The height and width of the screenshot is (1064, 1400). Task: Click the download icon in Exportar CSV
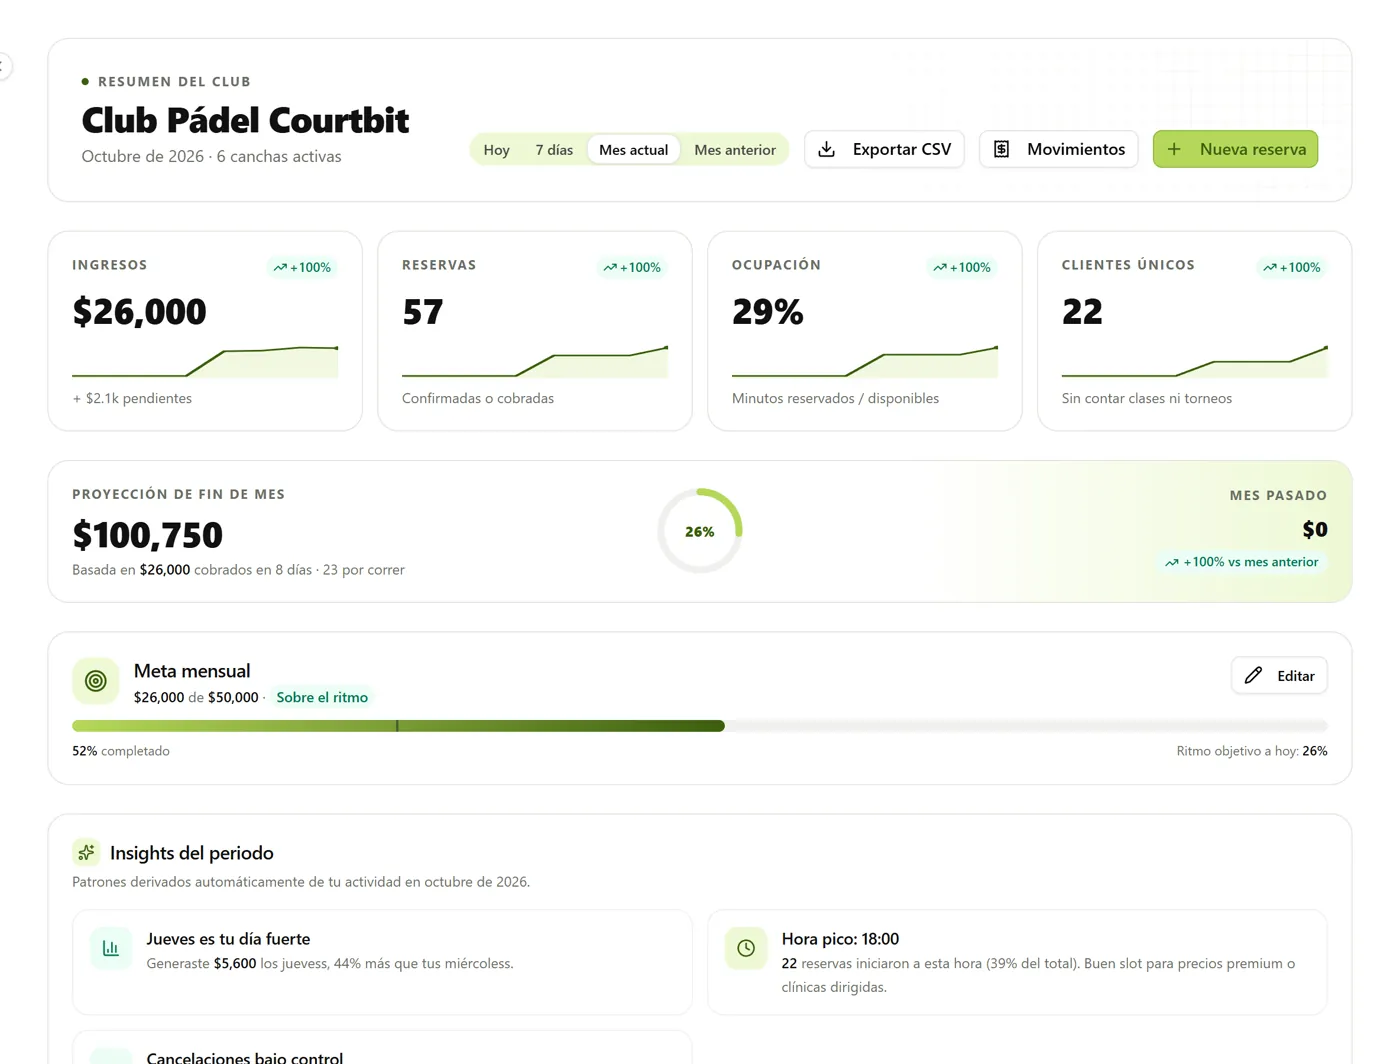[x=827, y=149]
